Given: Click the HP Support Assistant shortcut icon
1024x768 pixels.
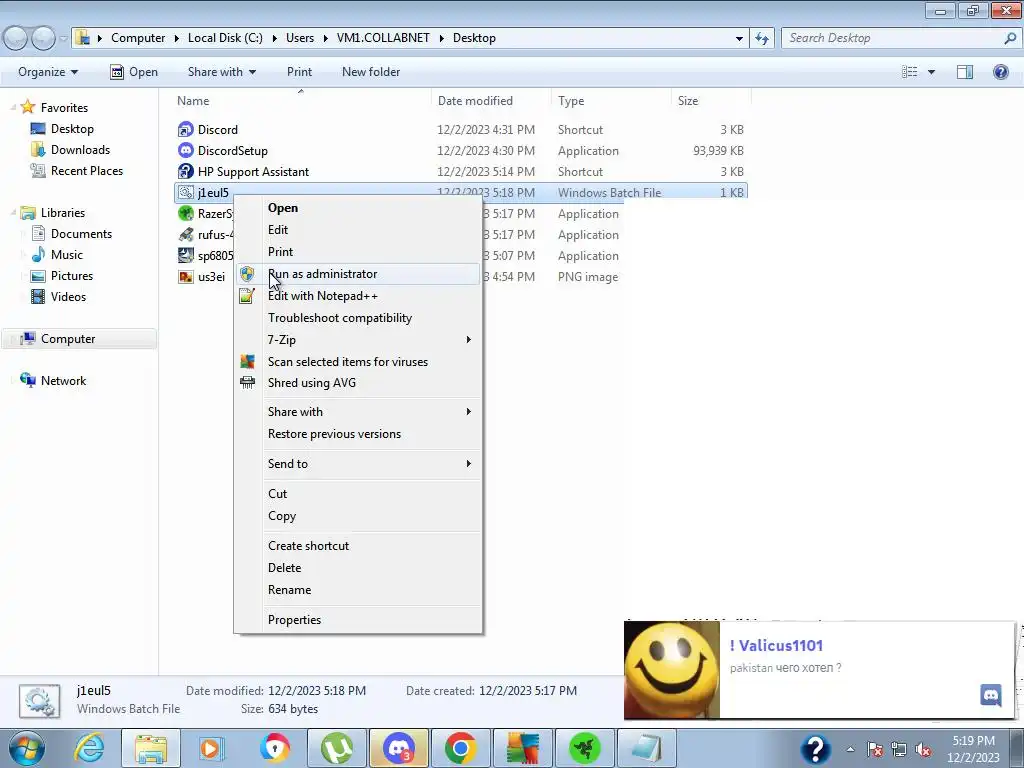Looking at the screenshot, I should tap(185, 171).
